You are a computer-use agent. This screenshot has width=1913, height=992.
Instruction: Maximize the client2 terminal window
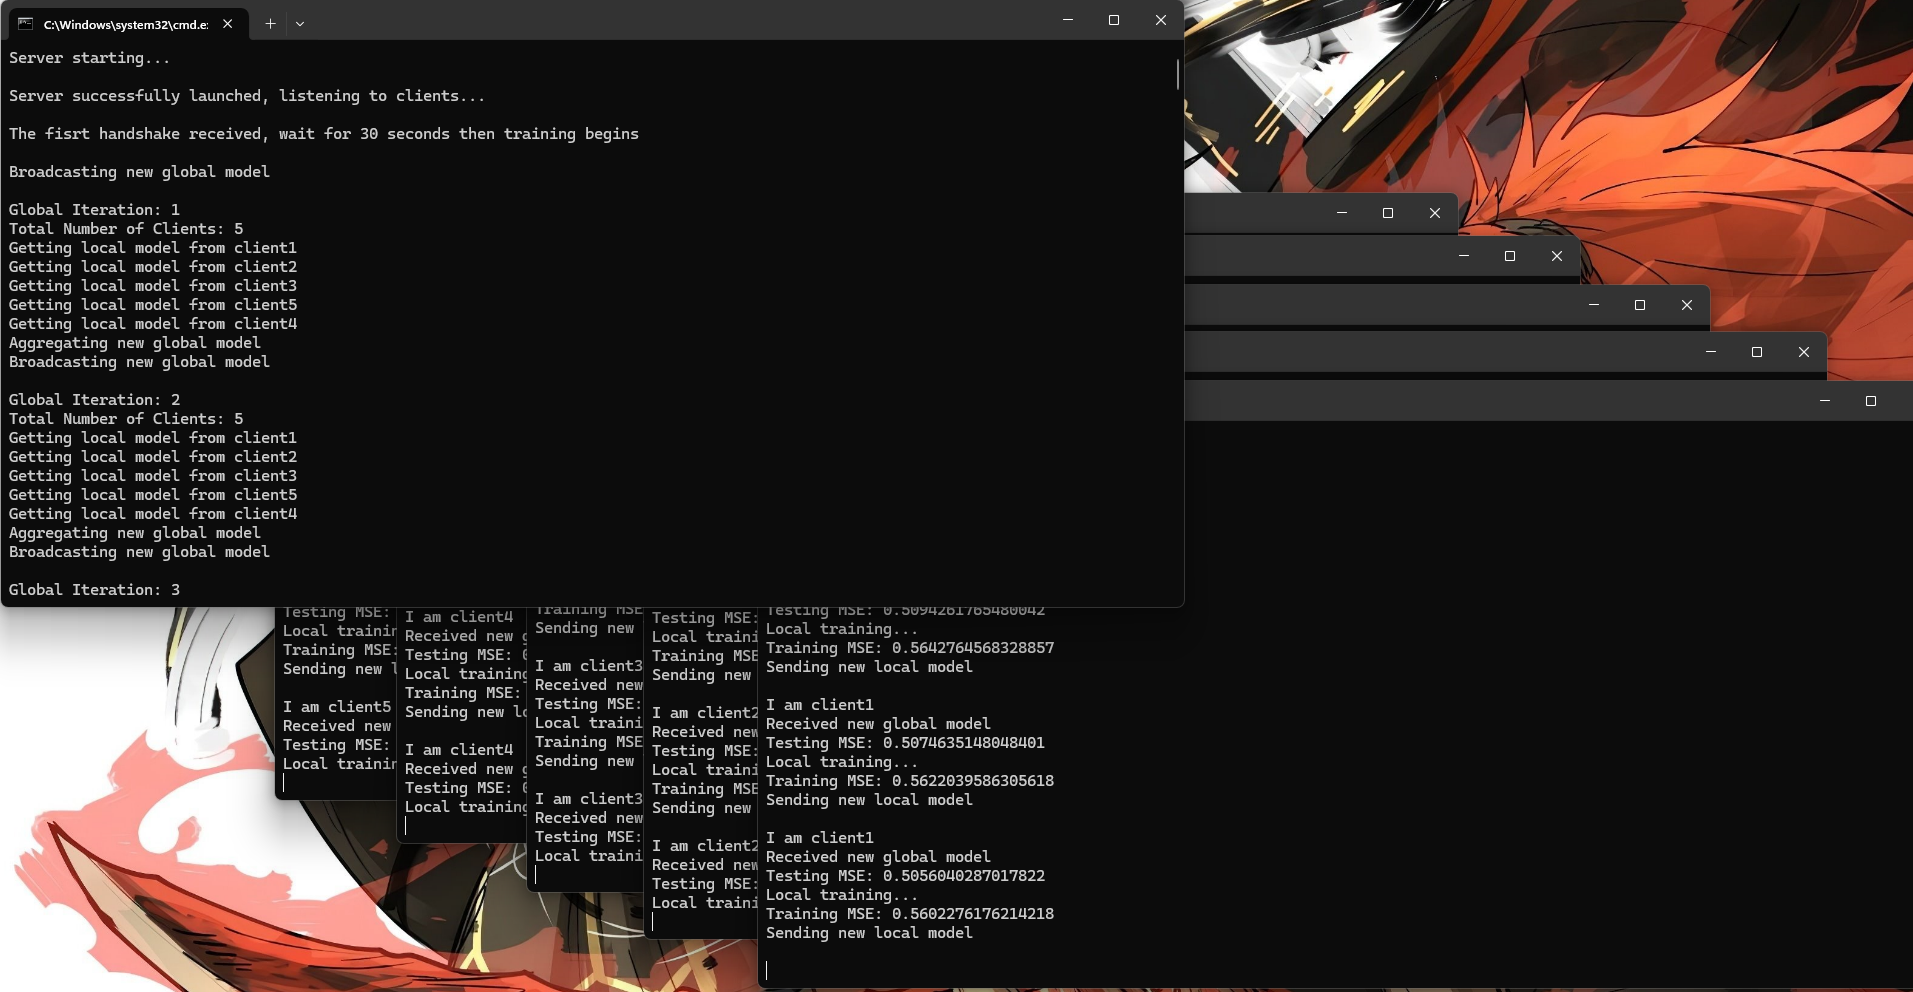(1757, 352)
